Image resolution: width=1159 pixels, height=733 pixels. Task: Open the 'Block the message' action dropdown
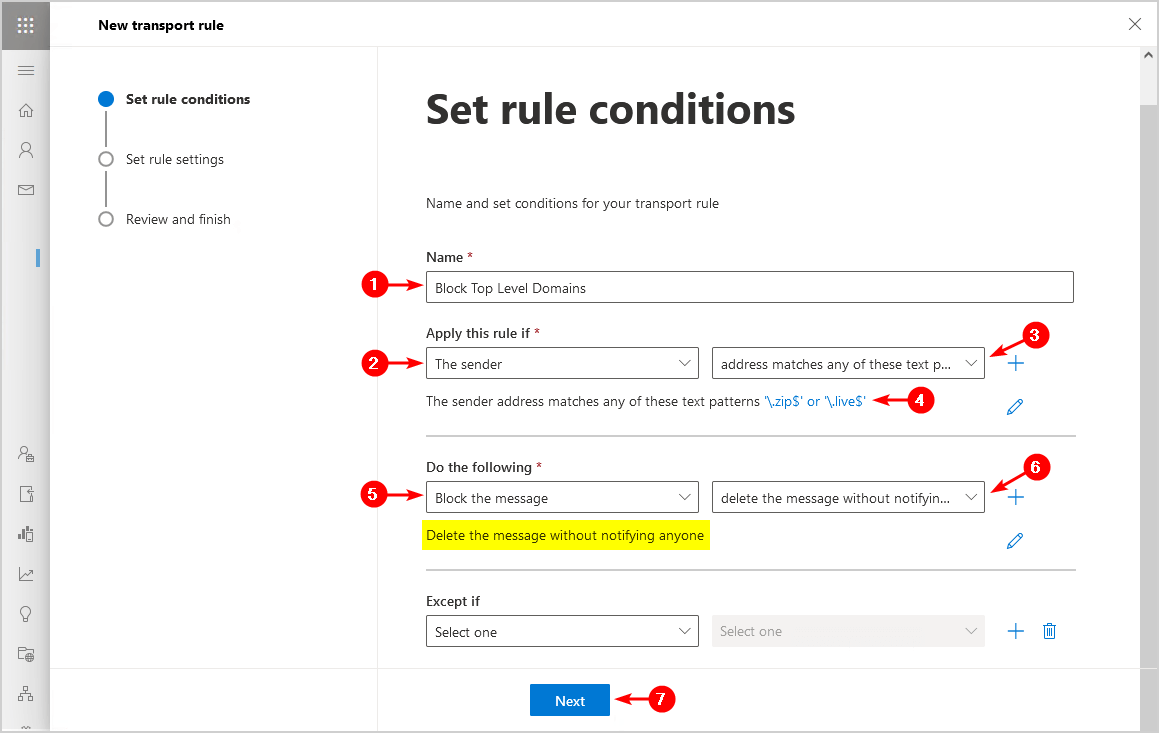click(562, 498)
